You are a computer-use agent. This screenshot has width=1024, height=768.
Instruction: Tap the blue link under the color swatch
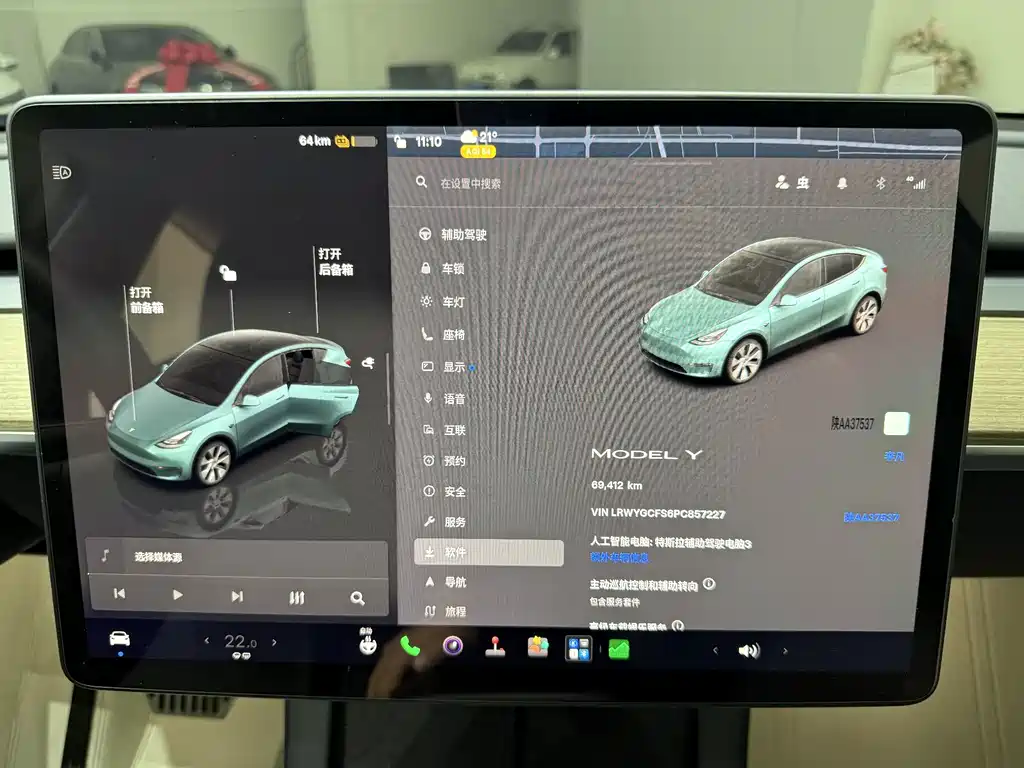(894, 456)
